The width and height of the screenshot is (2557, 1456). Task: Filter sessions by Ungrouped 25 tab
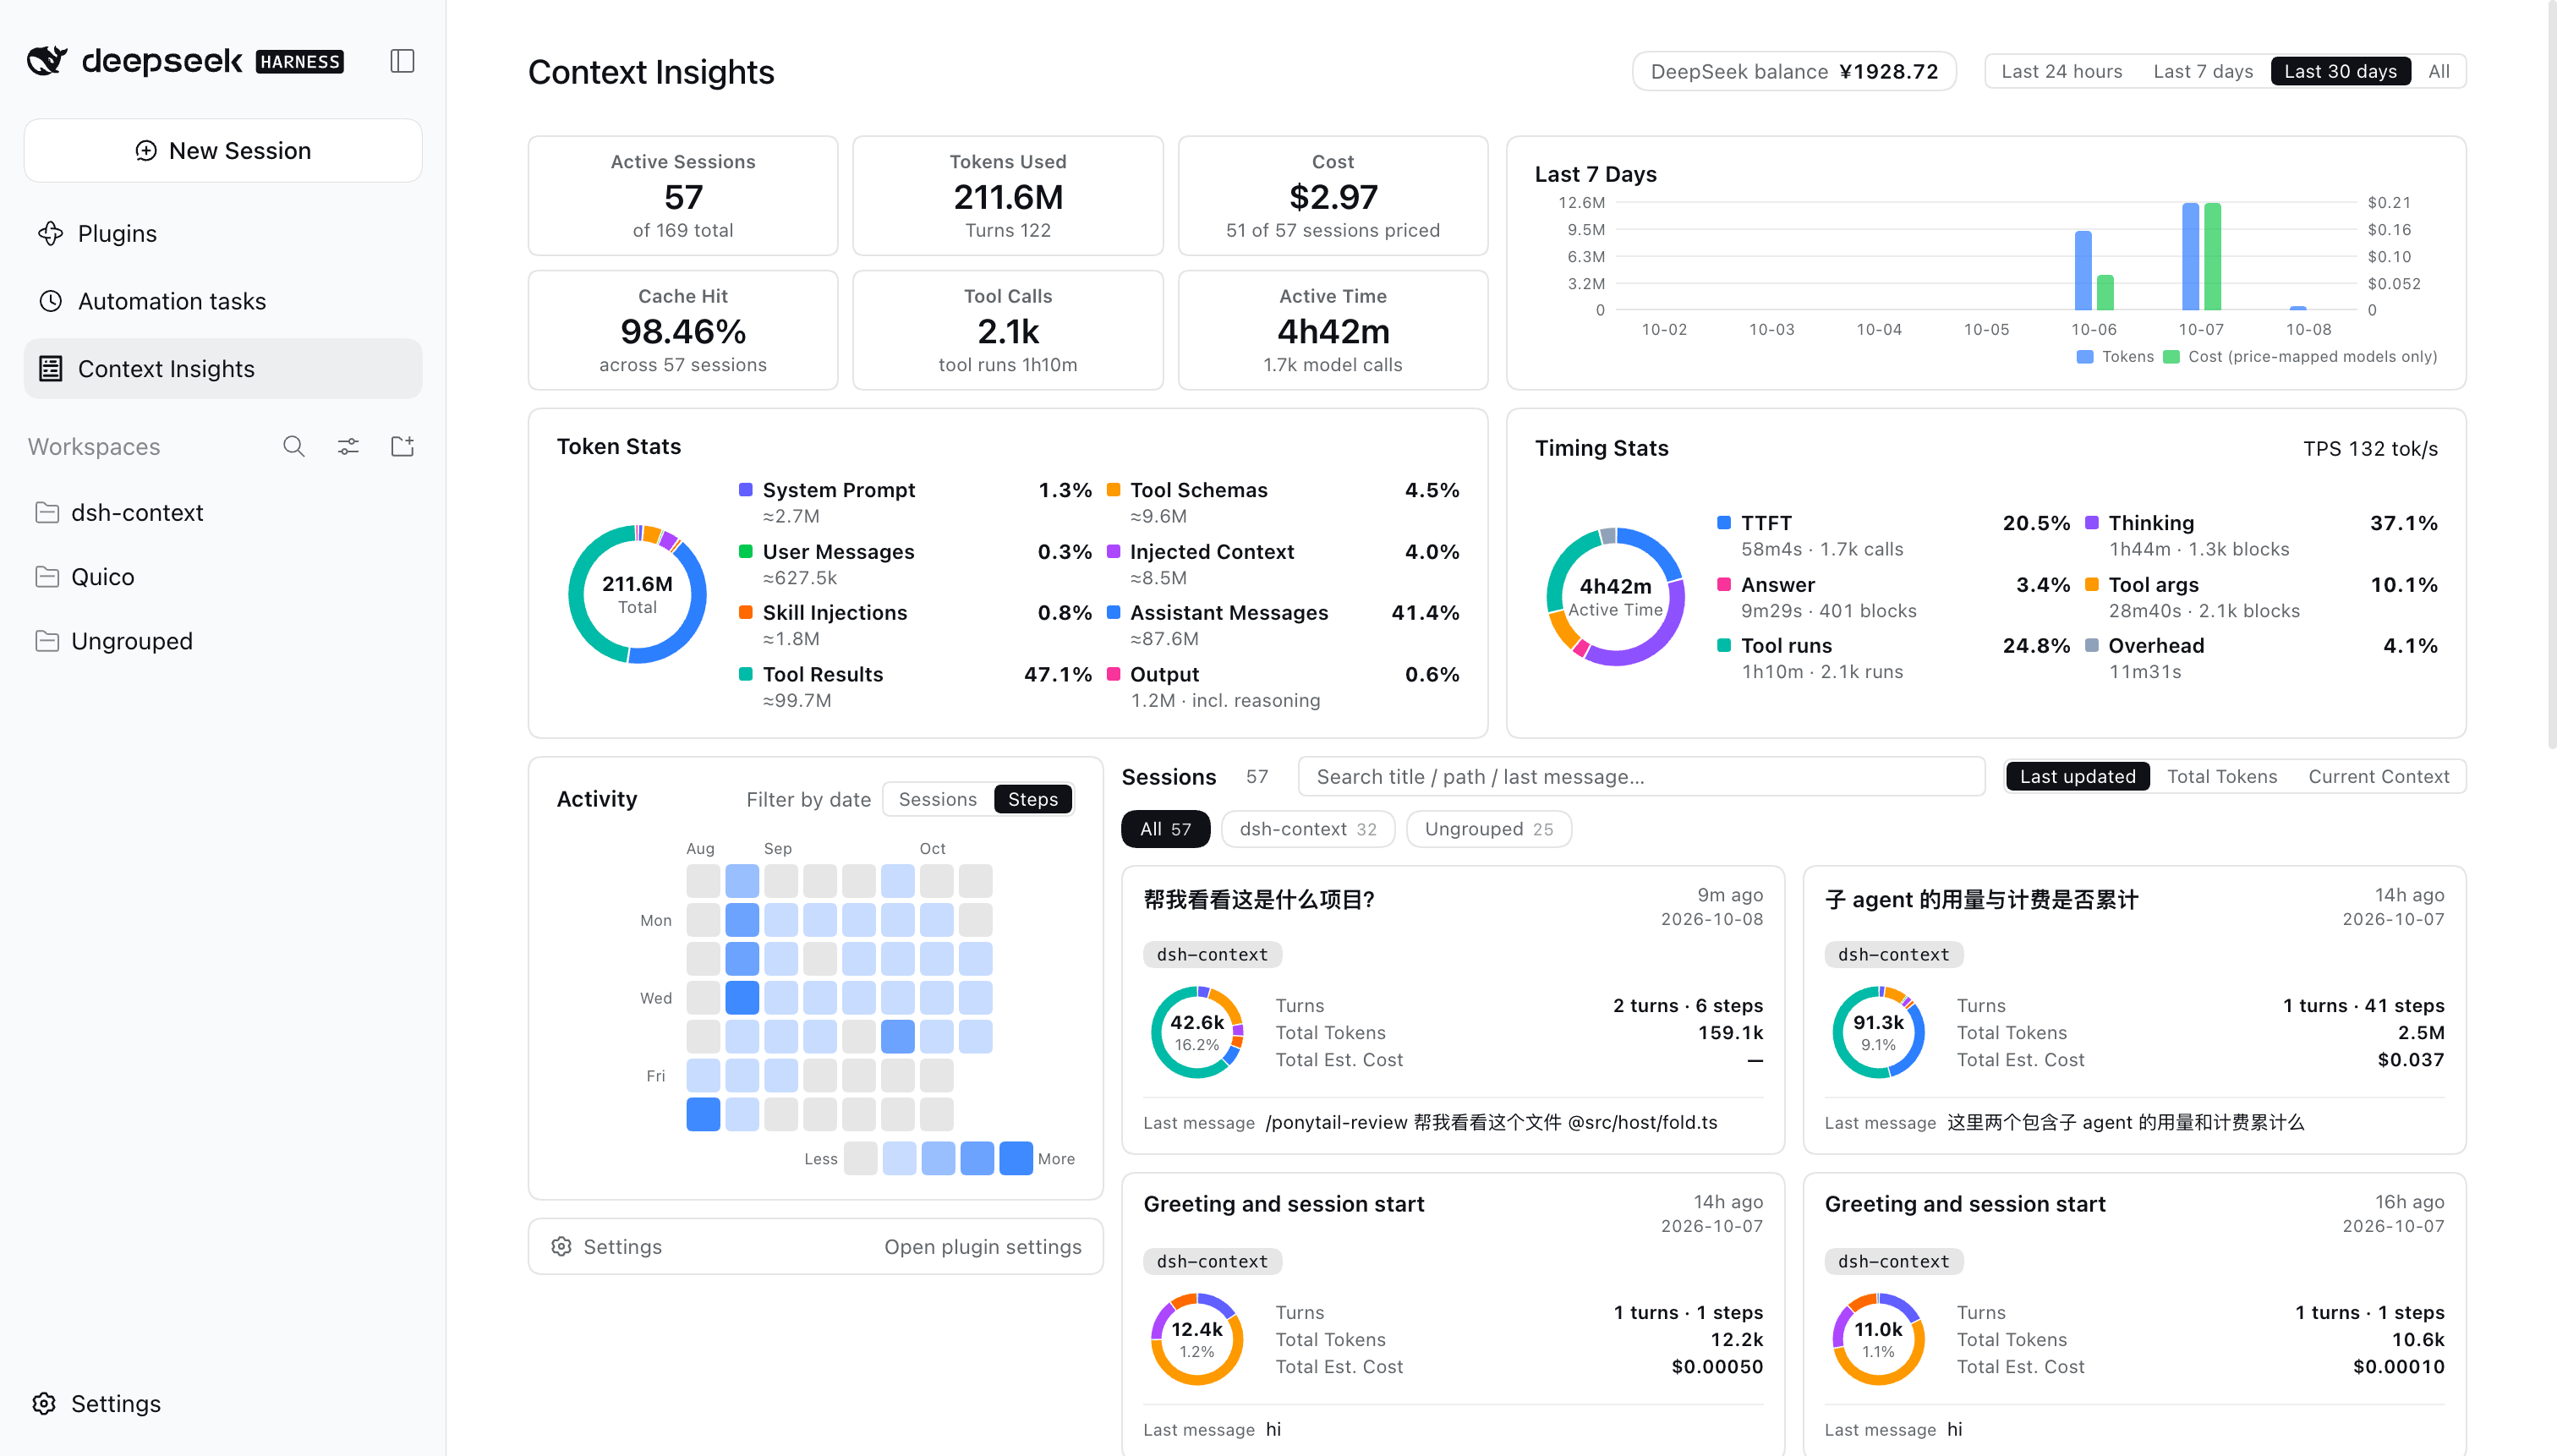tap(1488, 829)
